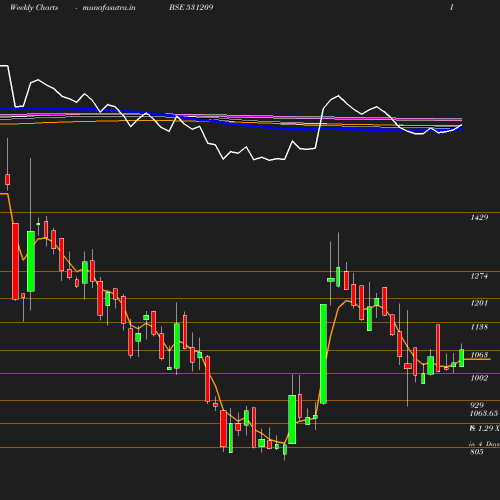Click the 1429 price level label
The image size is (500, 500).
pyautogui.click(x=479, y=217)
